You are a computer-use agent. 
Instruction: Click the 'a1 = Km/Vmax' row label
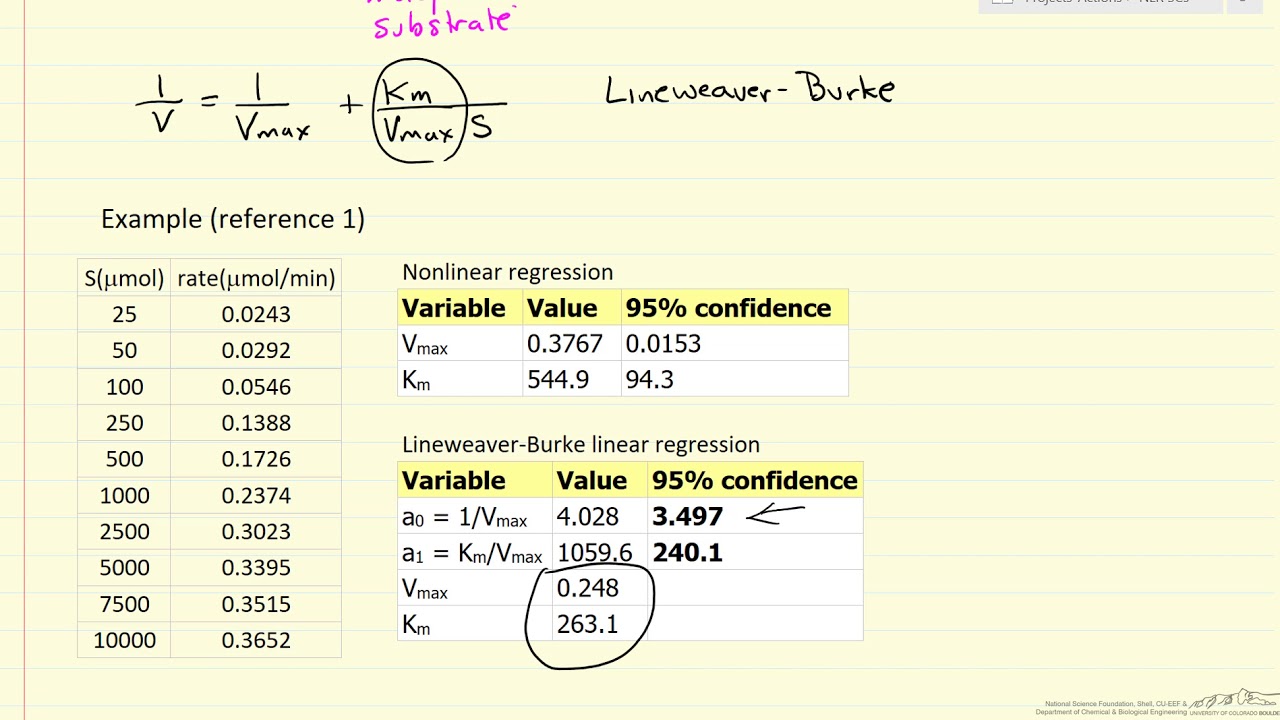point(472,554)
